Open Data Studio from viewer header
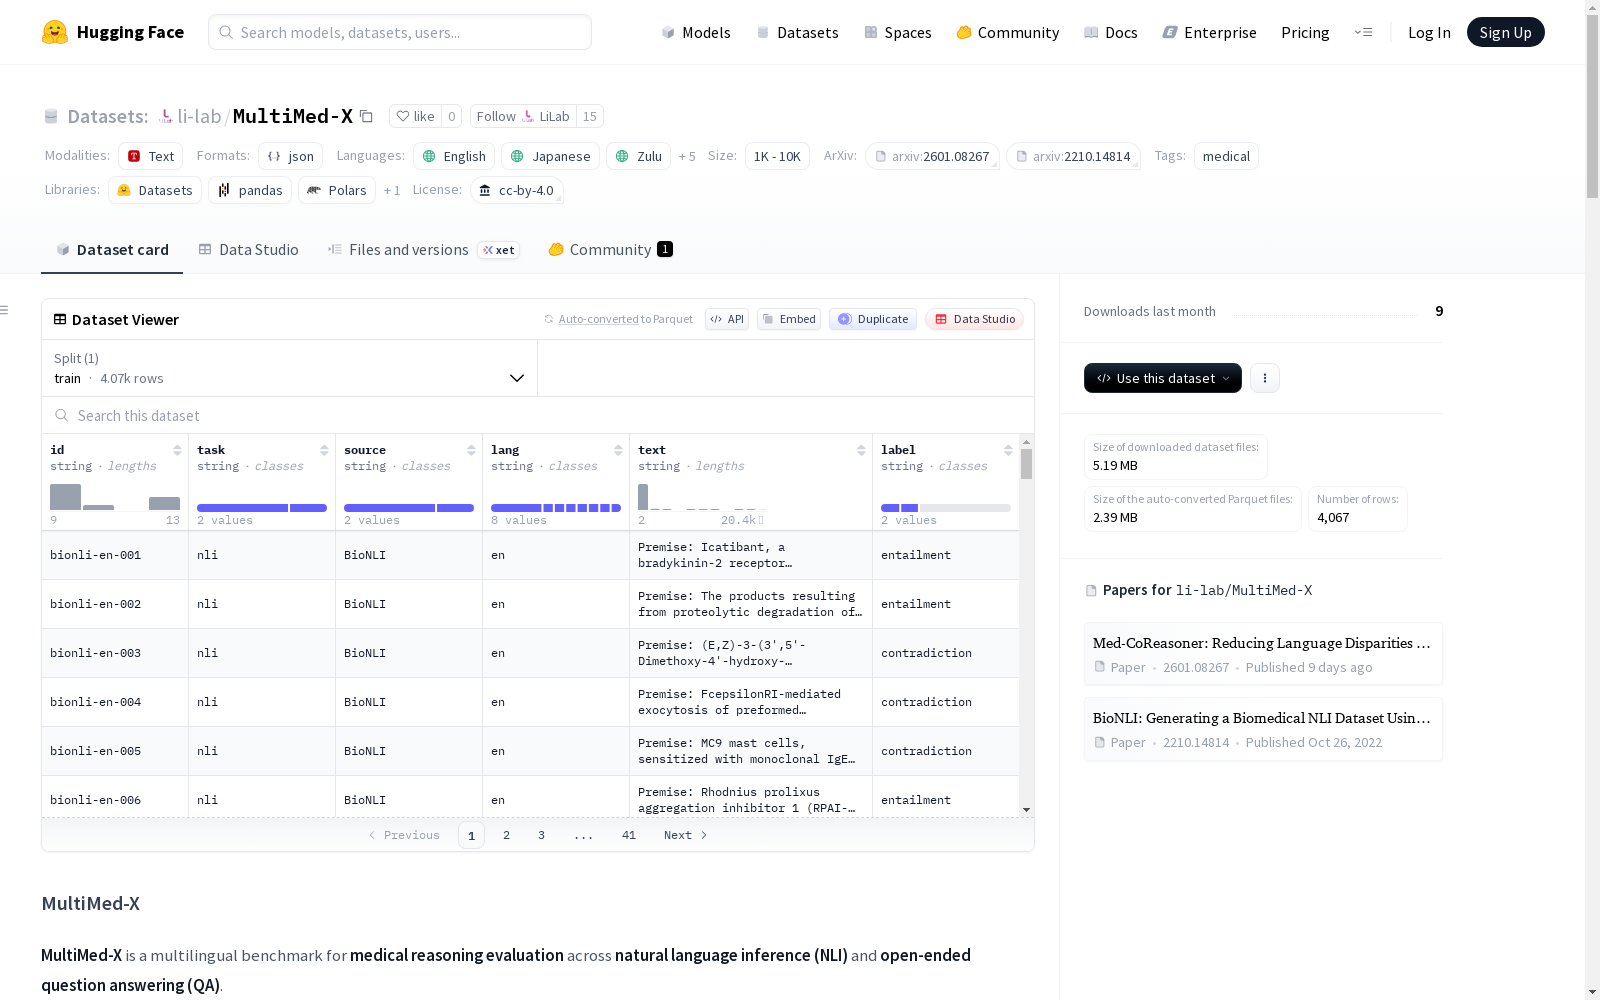1600x1000 pixels. [x=975, y=319]
